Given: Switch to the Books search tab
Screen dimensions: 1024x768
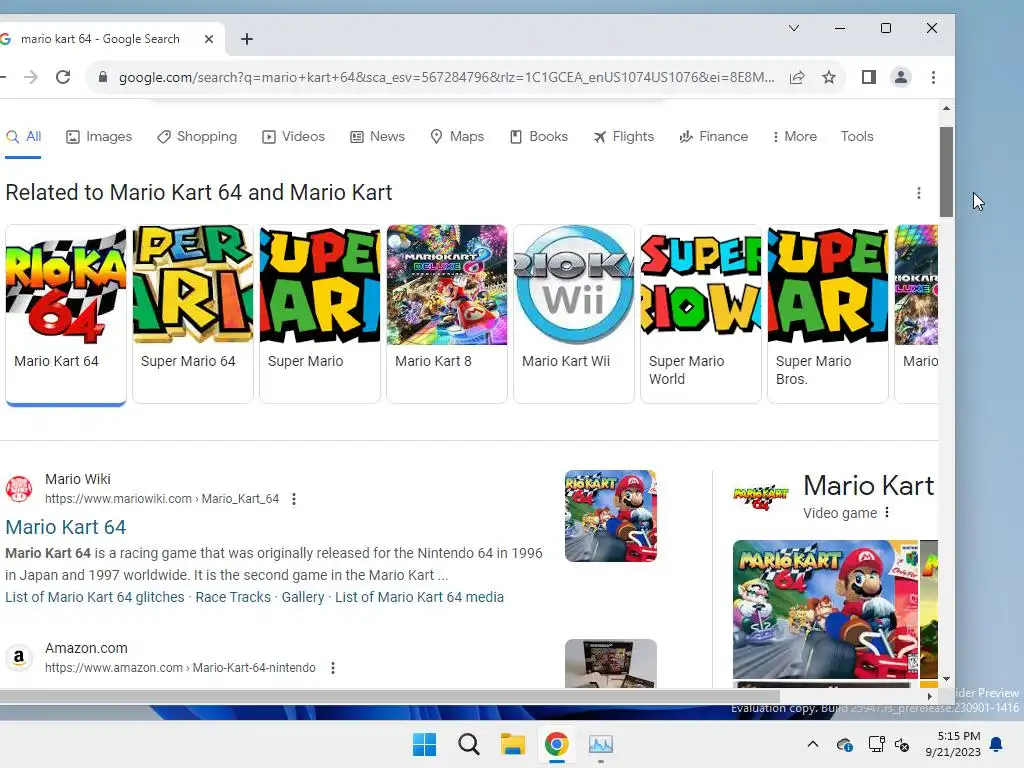Looking at the screenshot, I should (539, 136).
